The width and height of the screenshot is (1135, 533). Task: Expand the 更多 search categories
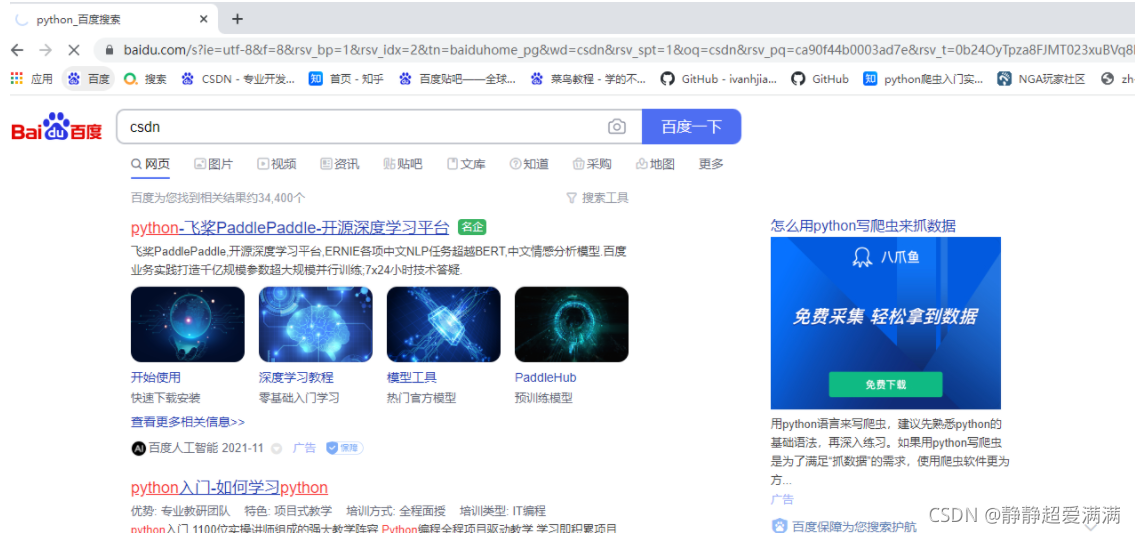[x=711, y=164]
